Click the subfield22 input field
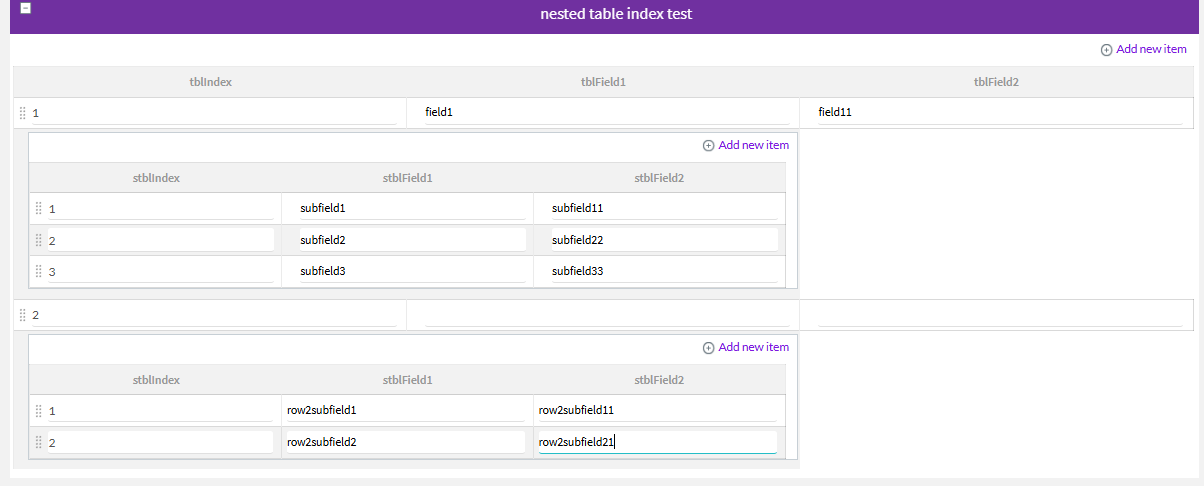This screenshot has height=486, width=1204. (663, 240)
